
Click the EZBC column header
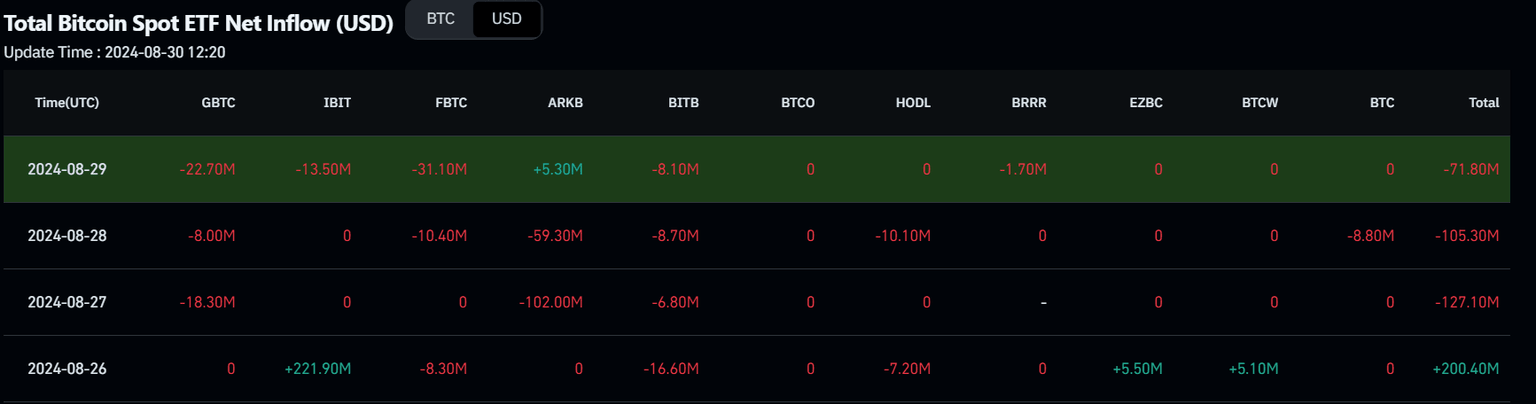(1145, 103)
